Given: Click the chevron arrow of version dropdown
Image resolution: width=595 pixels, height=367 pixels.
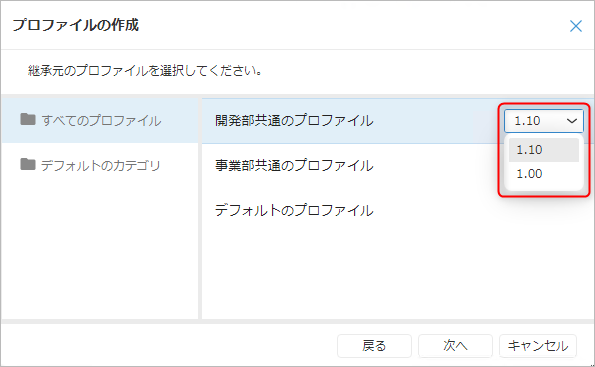Looking at the screenshot, I should 571,121.
